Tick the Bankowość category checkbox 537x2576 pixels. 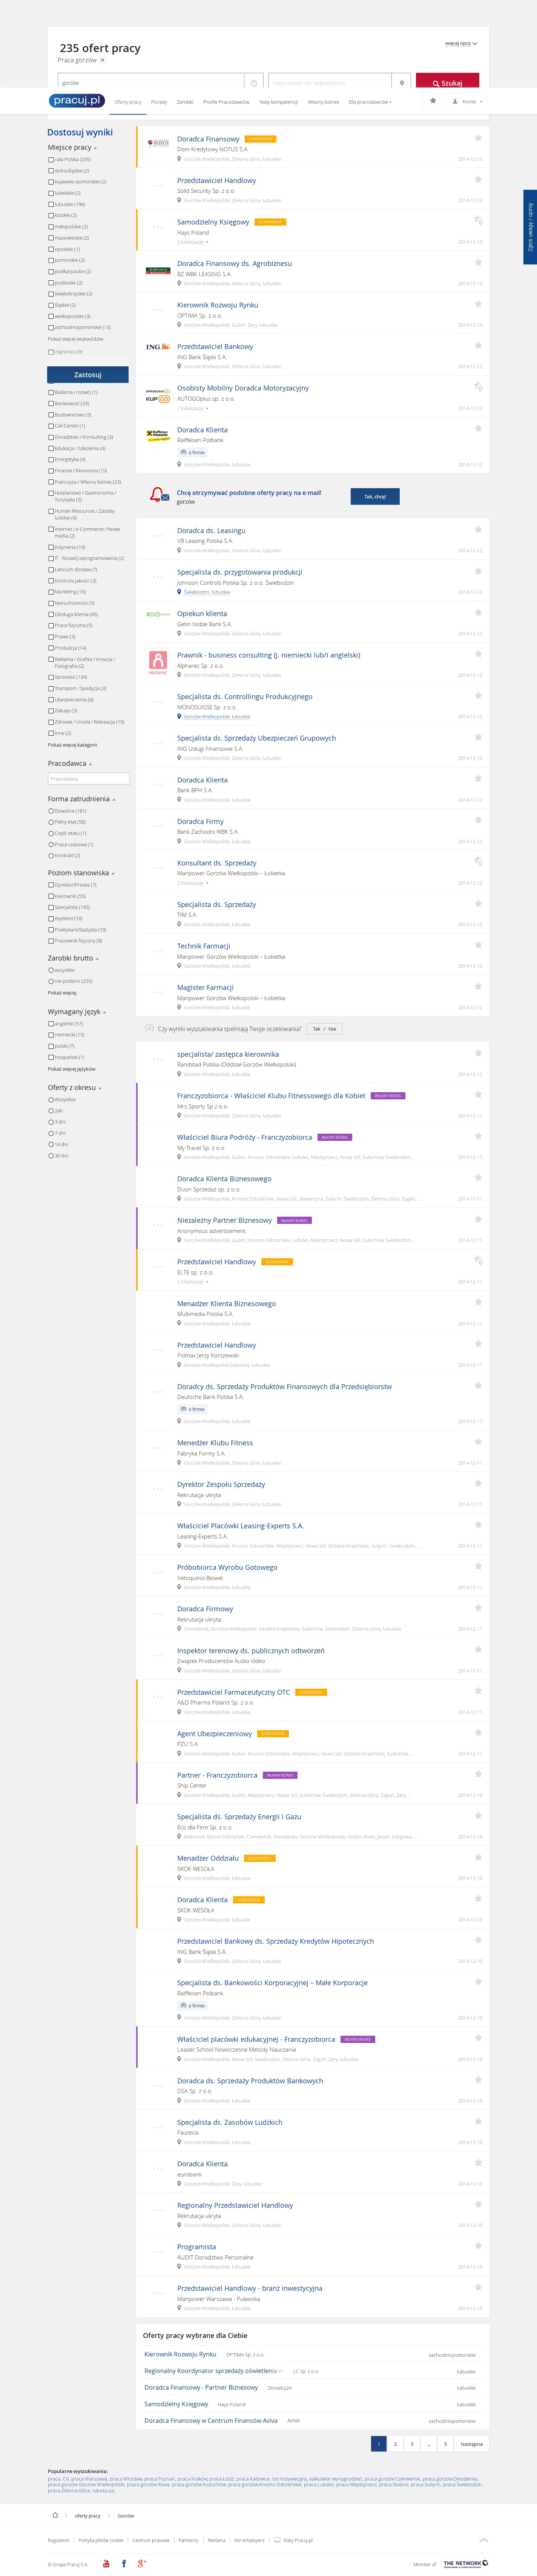click(51, 403)
